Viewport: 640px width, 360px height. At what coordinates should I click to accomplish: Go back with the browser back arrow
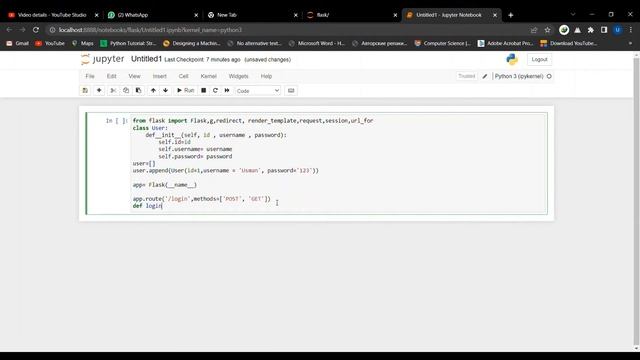coord(9,30)
